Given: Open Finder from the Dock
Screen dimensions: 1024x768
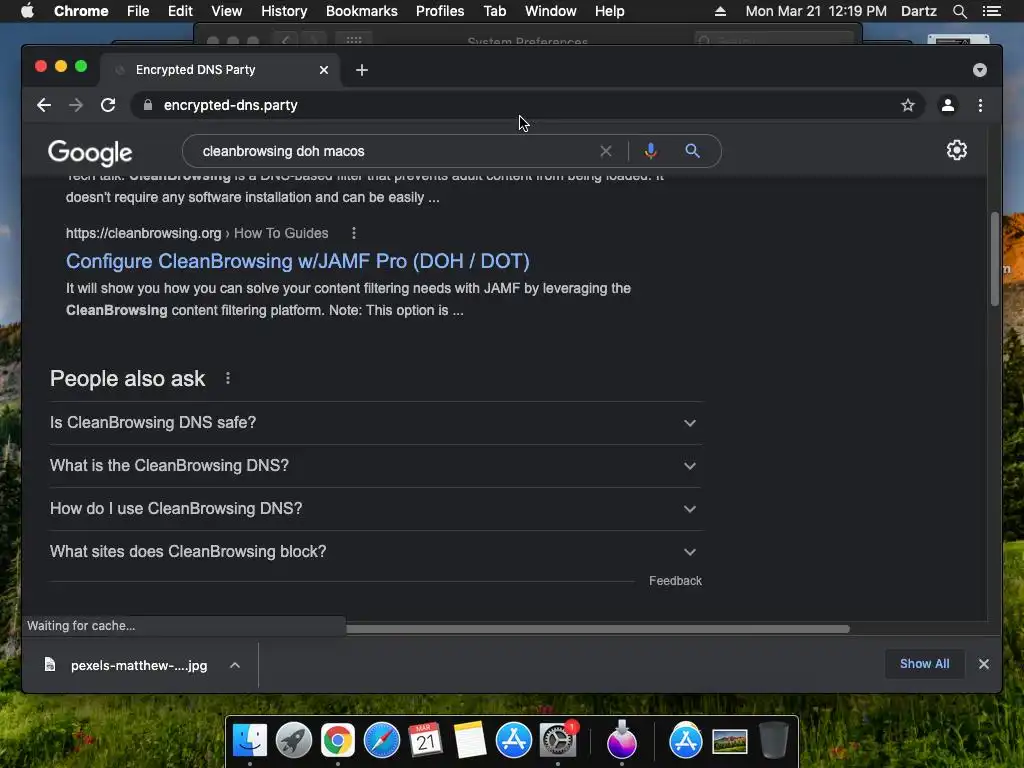Looking at the screenshot, I should (249, 741).
